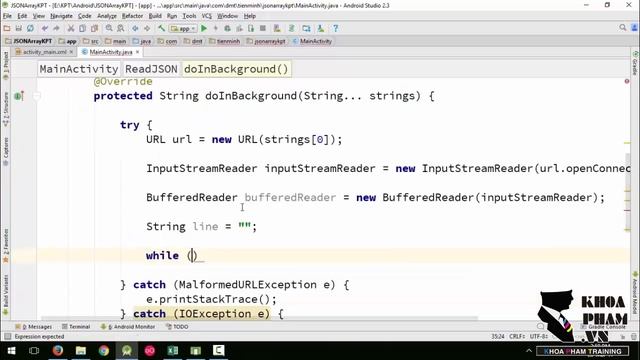Click the Open folder toolbar icon
640x360 pixels.
click(x=7, y=28)
